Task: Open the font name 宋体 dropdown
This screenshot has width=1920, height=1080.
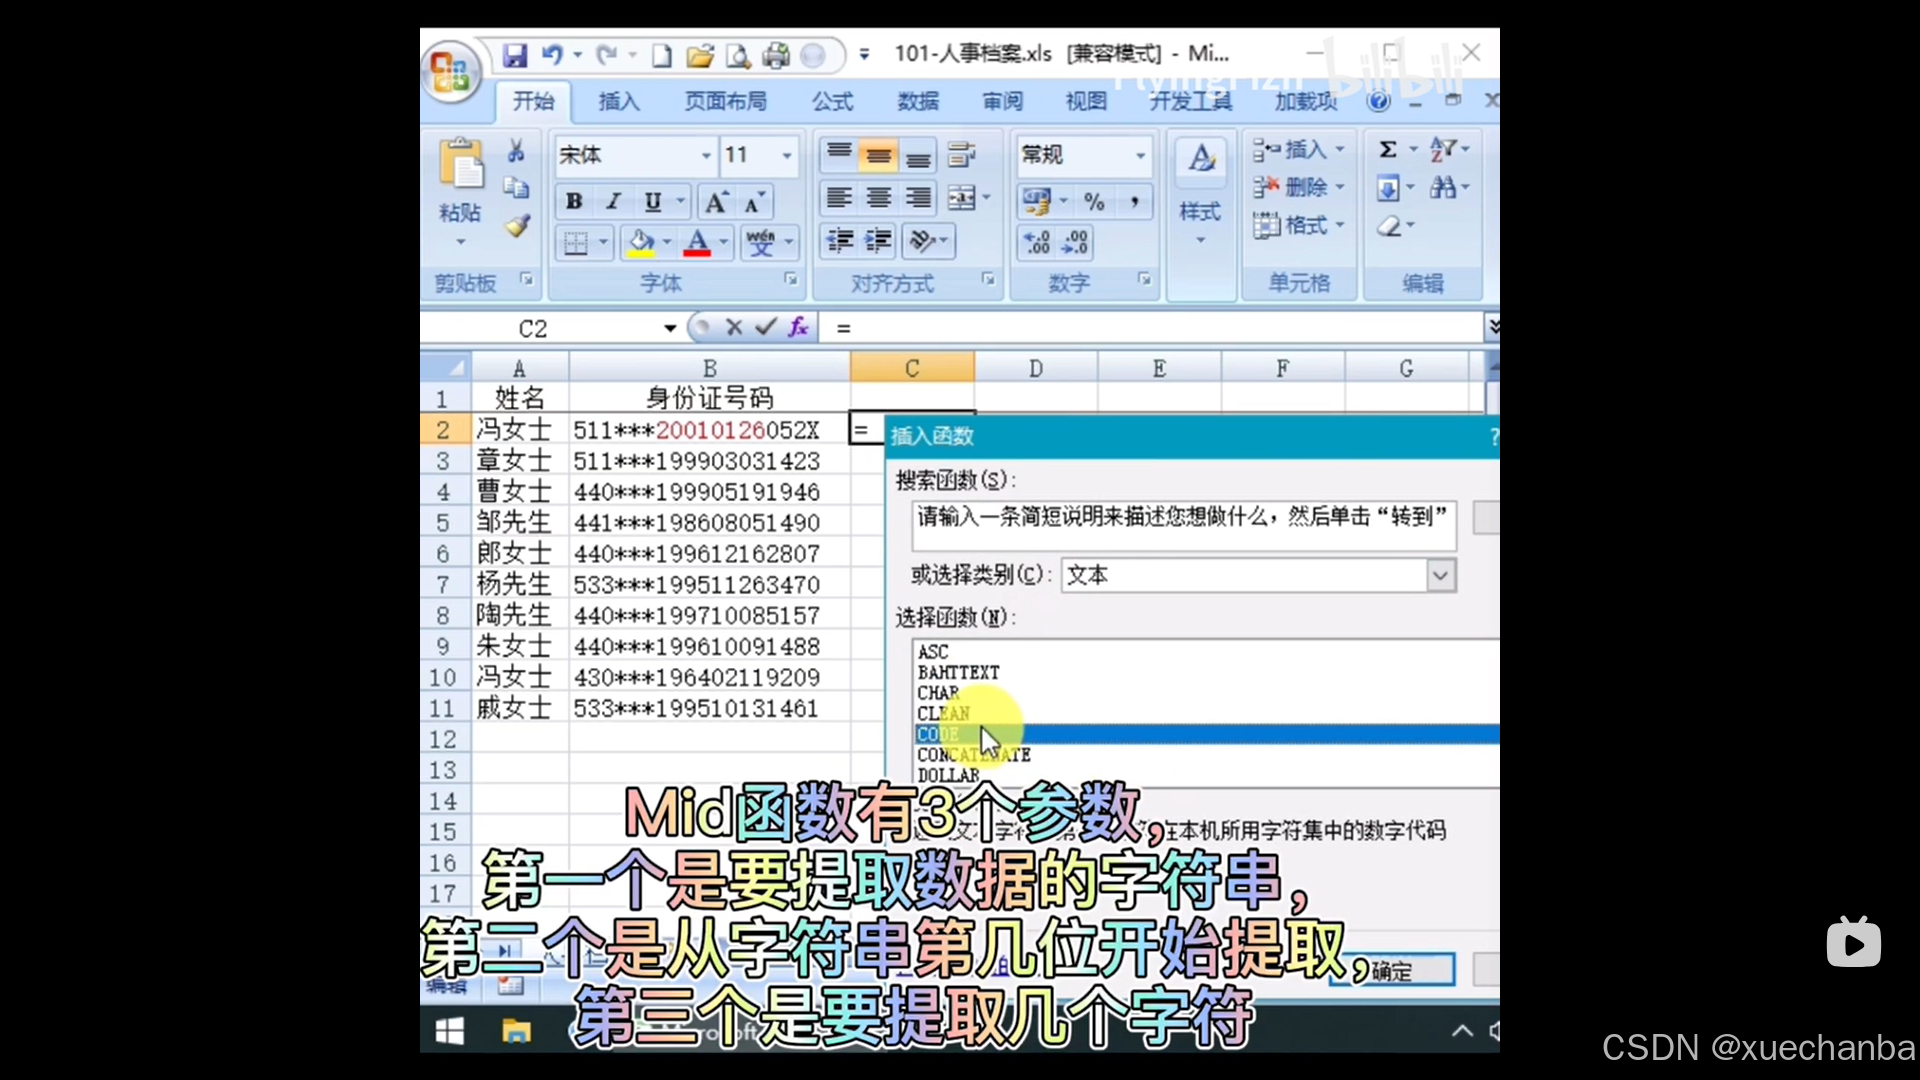Action: pyautogui.click(x=705, y=156)
